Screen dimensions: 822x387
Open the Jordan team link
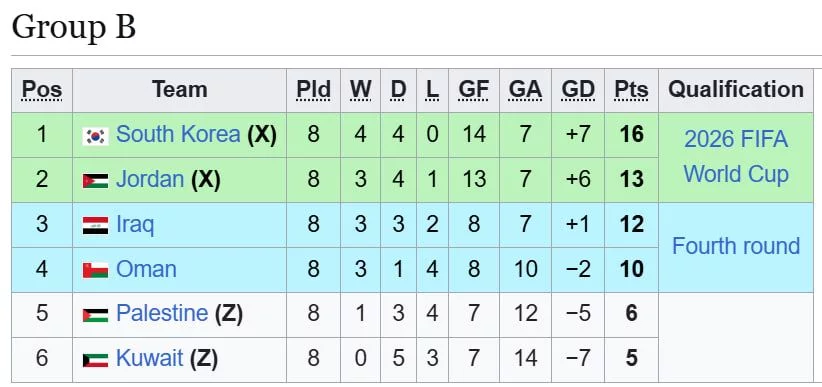150,180
